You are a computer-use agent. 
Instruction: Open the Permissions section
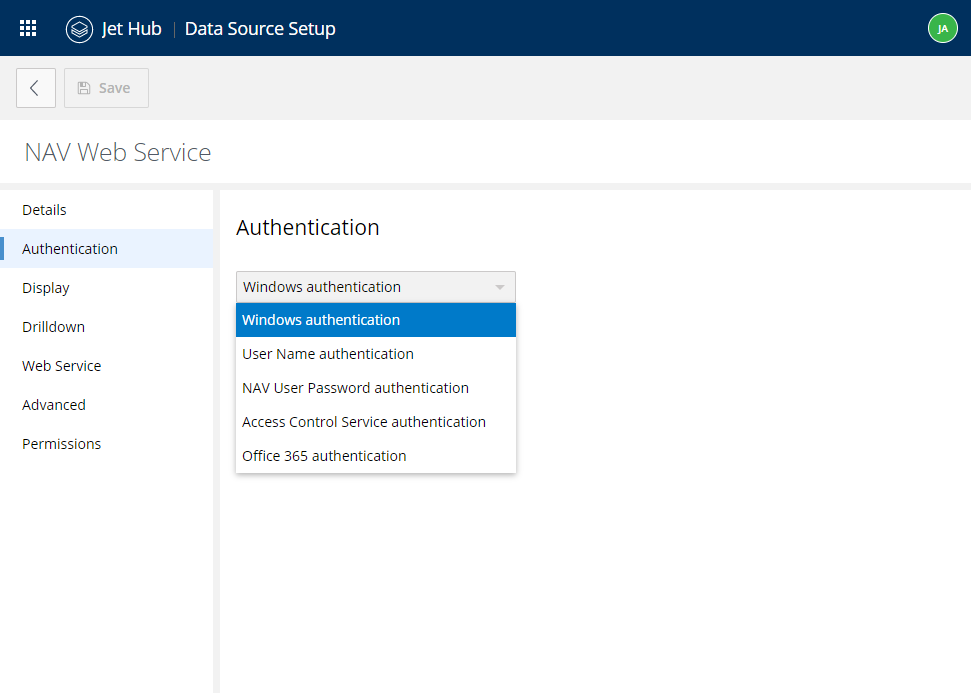pos(107,444)
